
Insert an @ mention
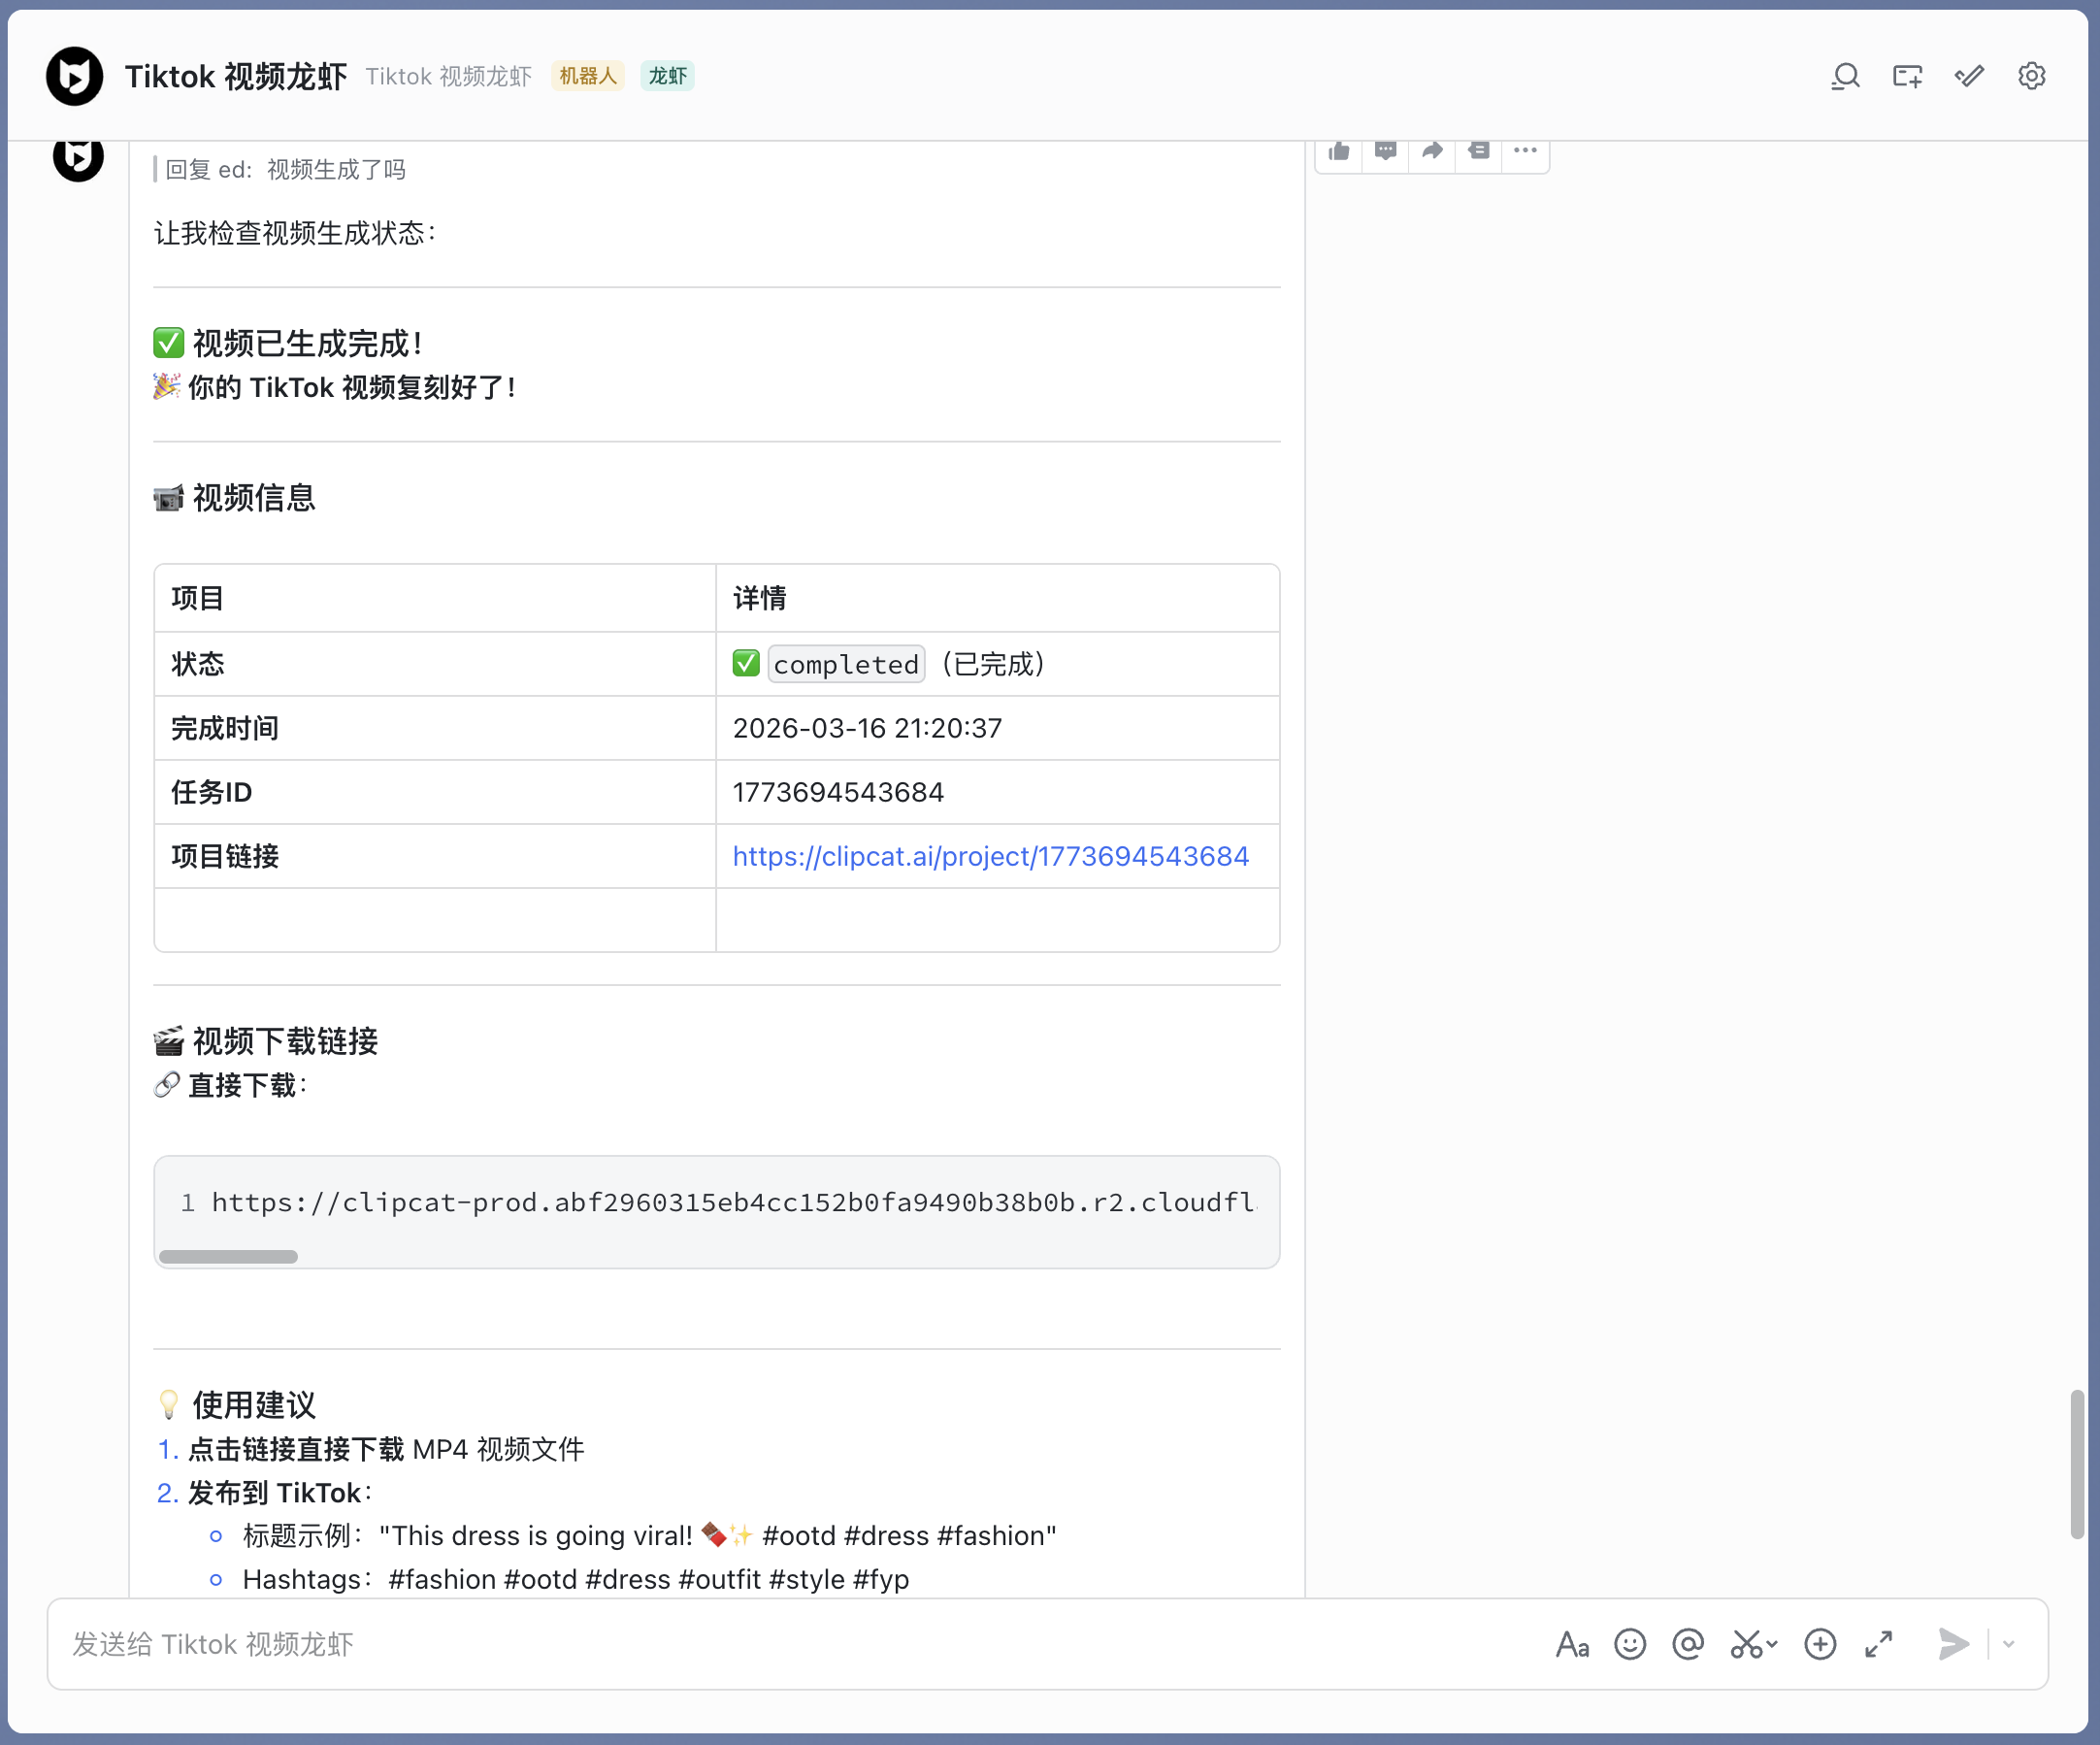(1688, 1644)
